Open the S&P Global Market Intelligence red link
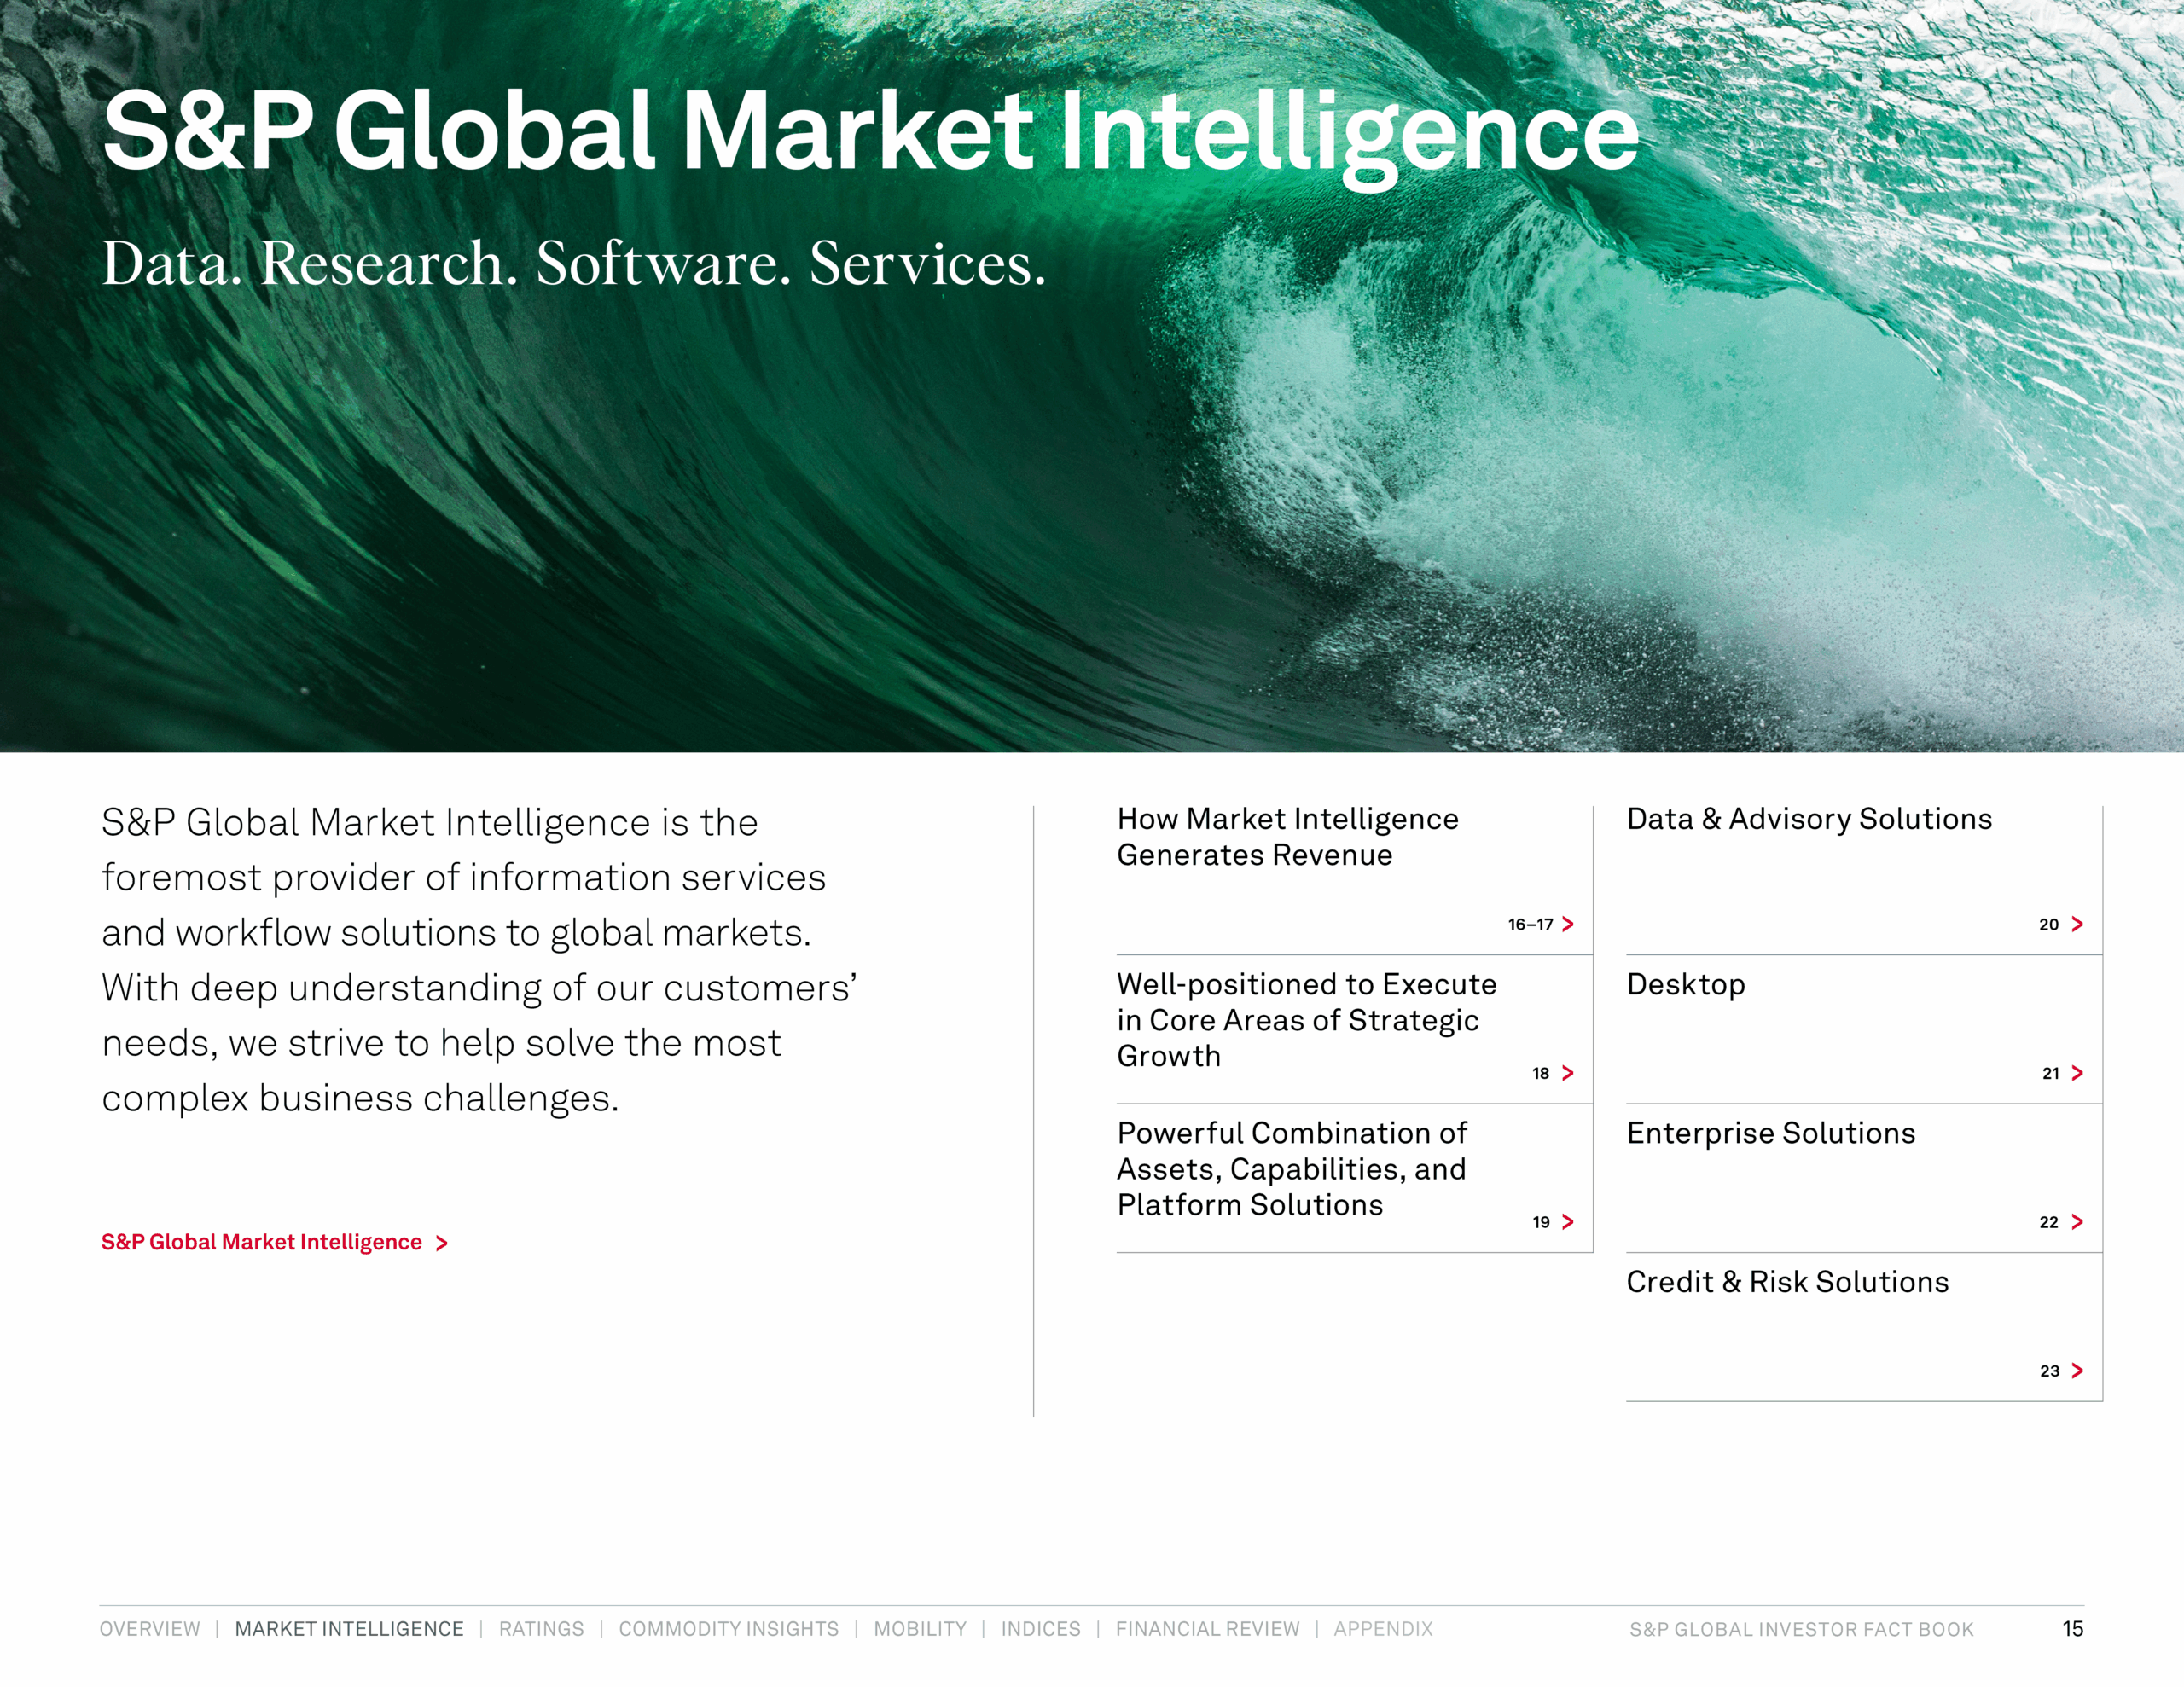This screenshot has width=2184, height=1687. coord(261,1242)
